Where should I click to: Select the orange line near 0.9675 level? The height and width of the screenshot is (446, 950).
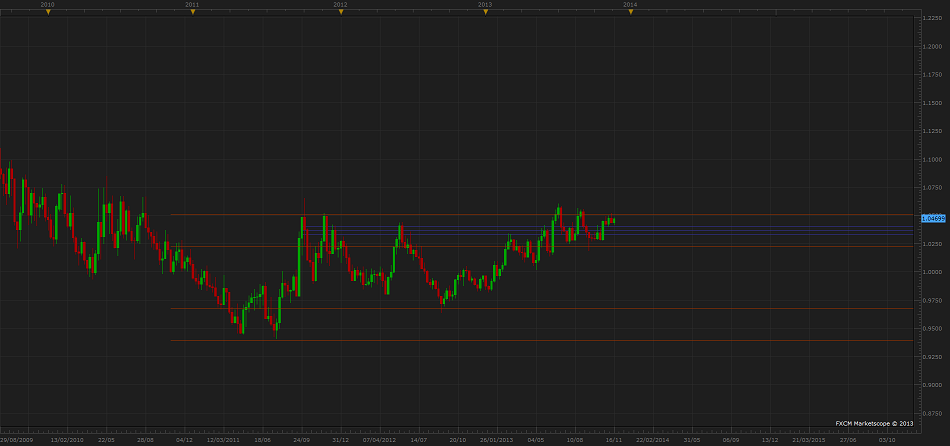540,308
